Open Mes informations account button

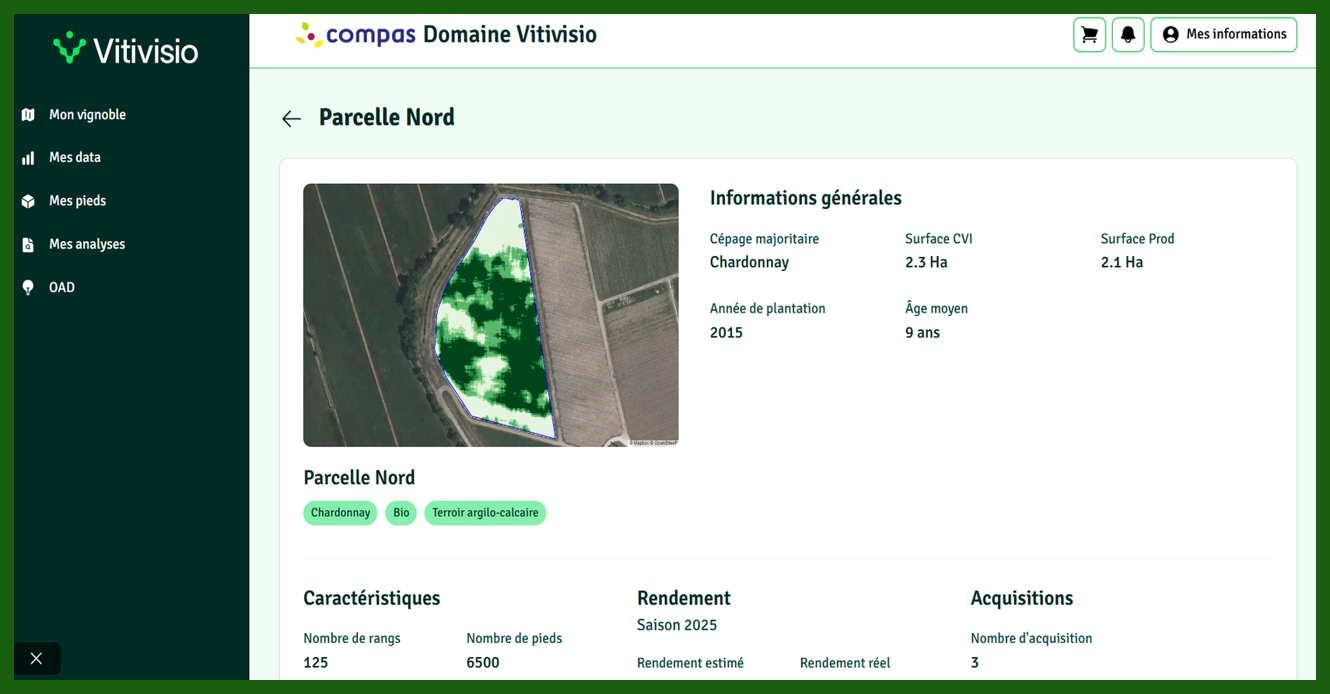point(1223,34)
